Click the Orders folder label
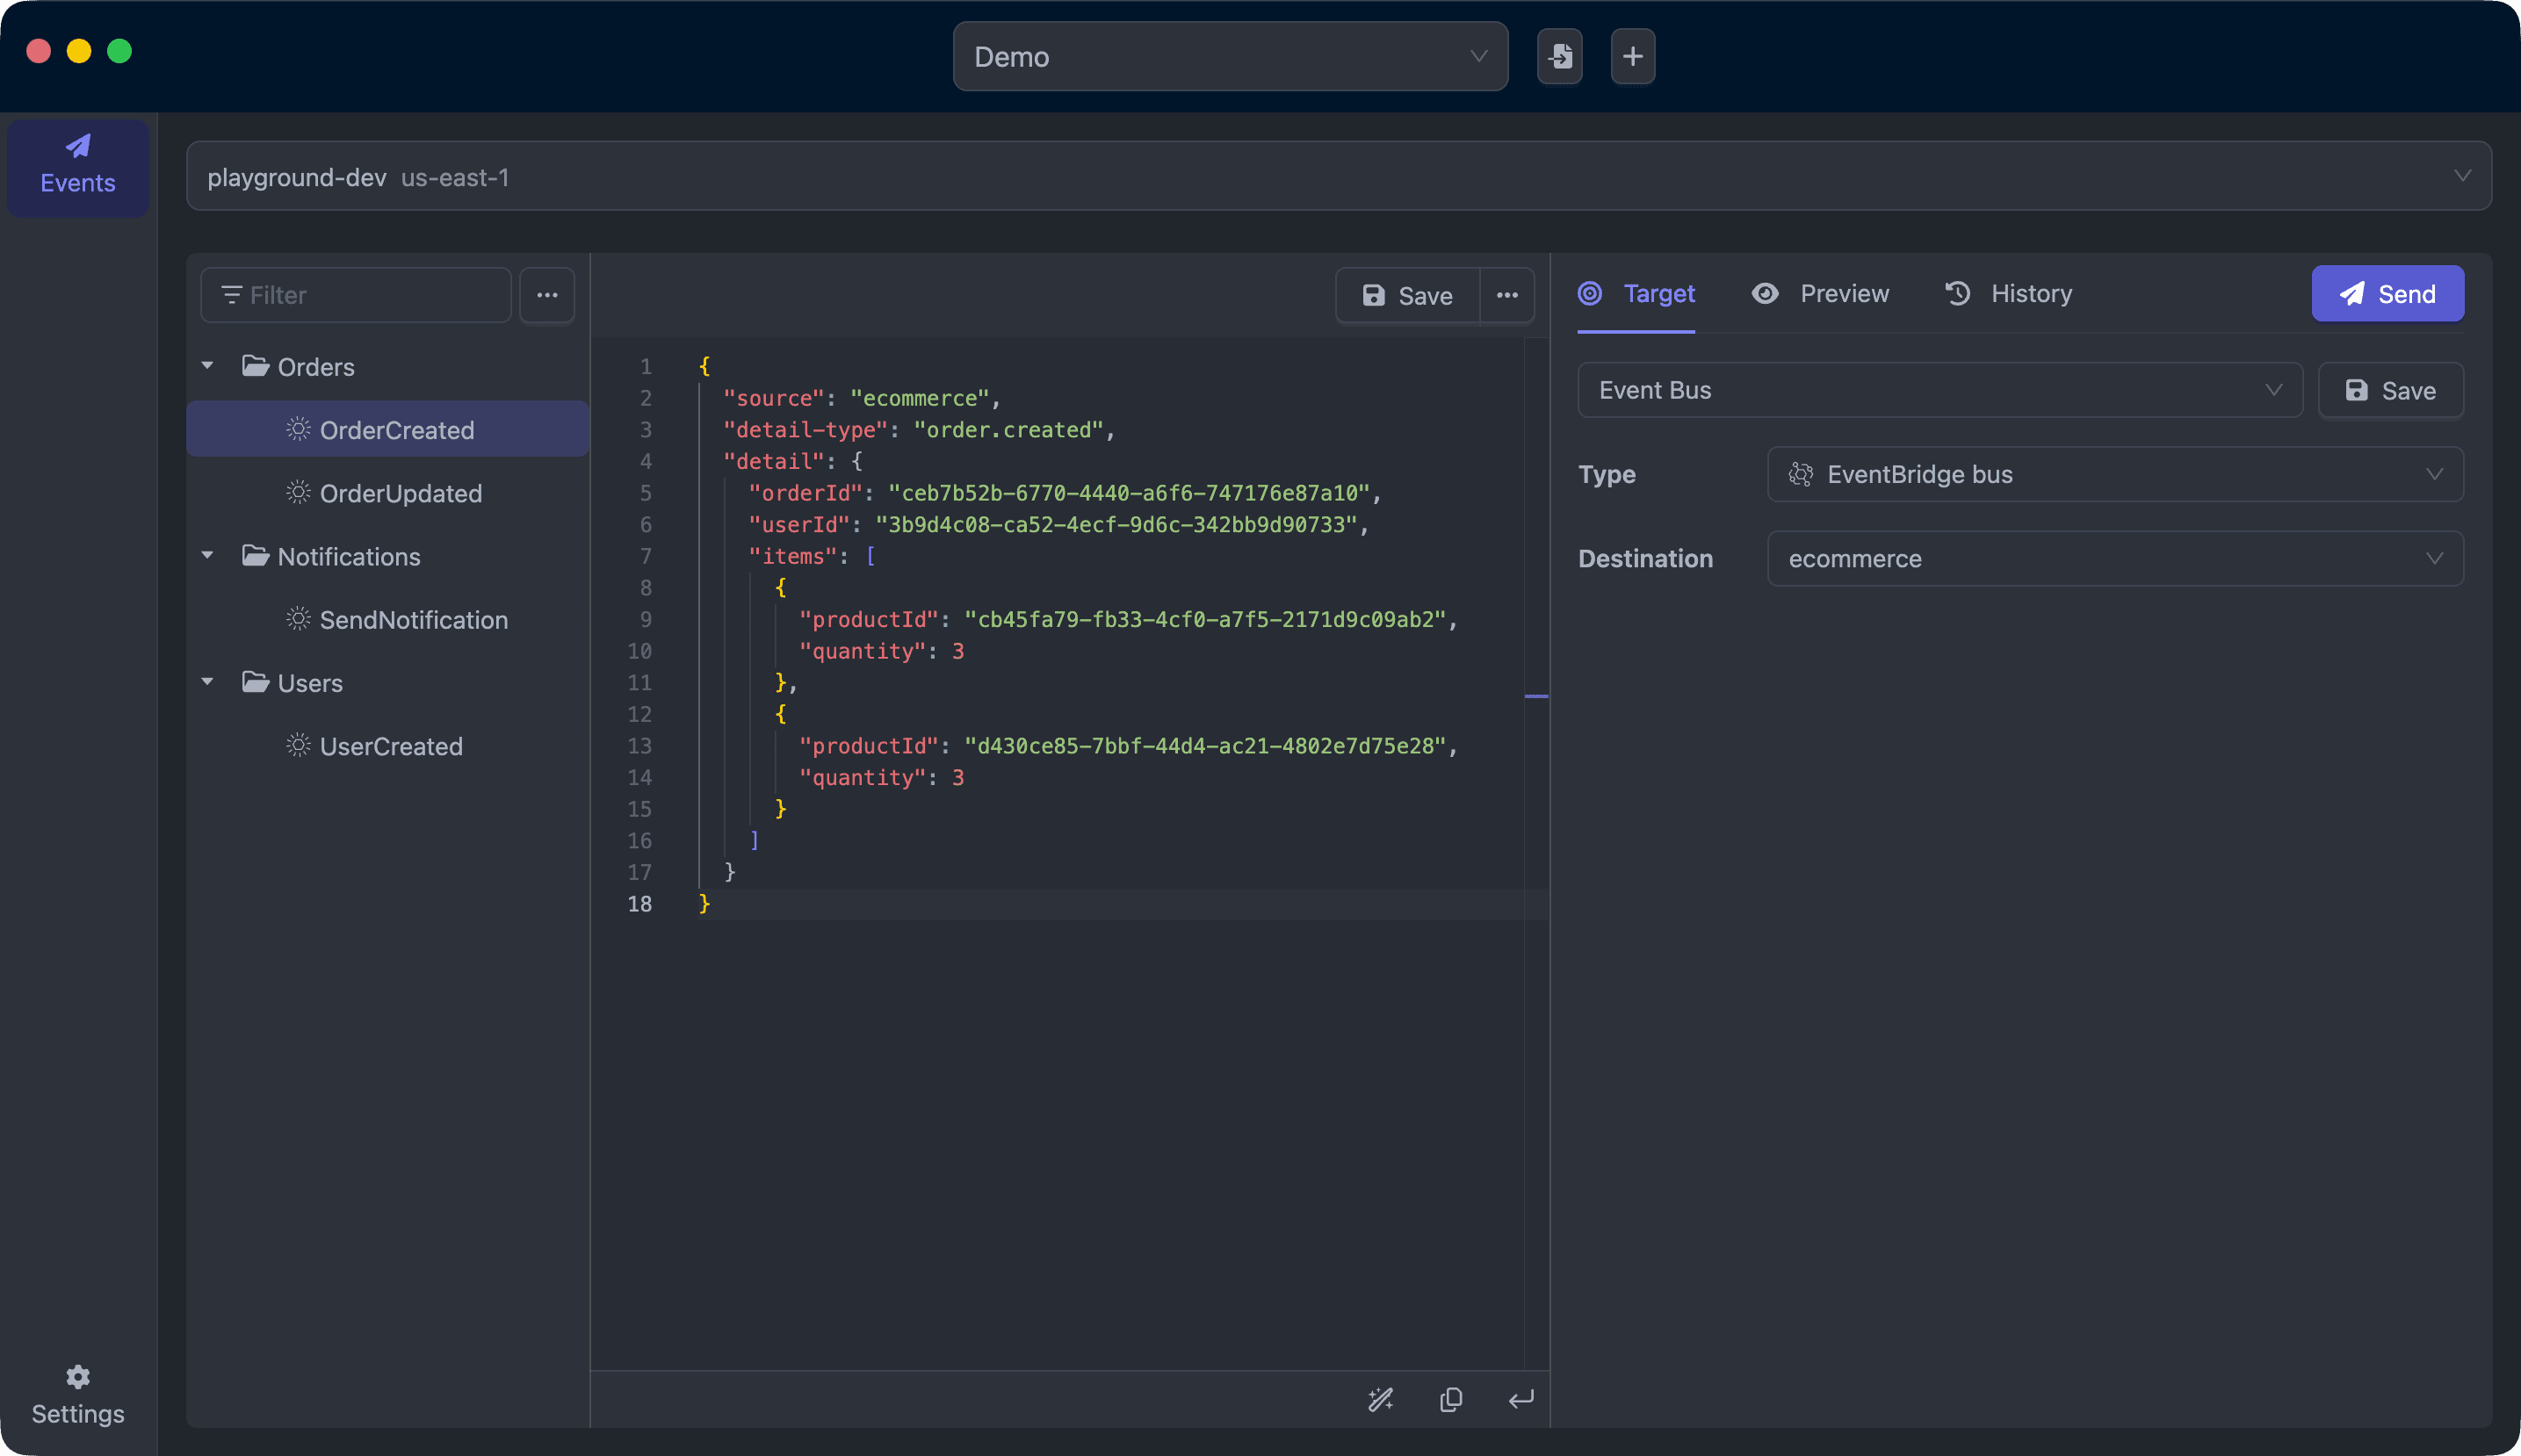This screenshot has width=2521, height=1456. point(316,367)
